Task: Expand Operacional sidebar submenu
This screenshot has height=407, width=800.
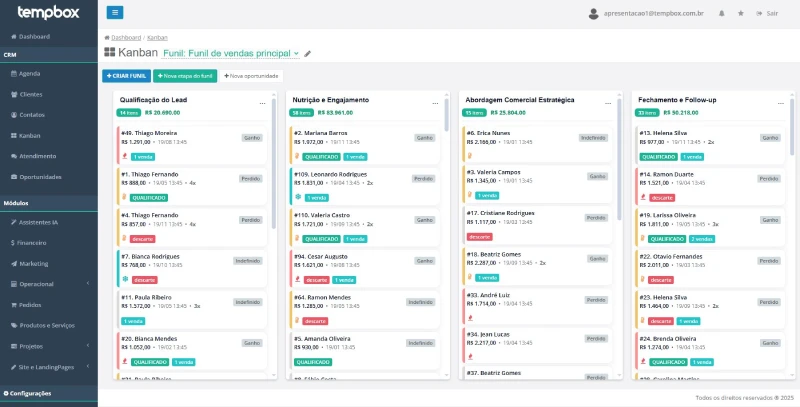Action: pos(48,284)
